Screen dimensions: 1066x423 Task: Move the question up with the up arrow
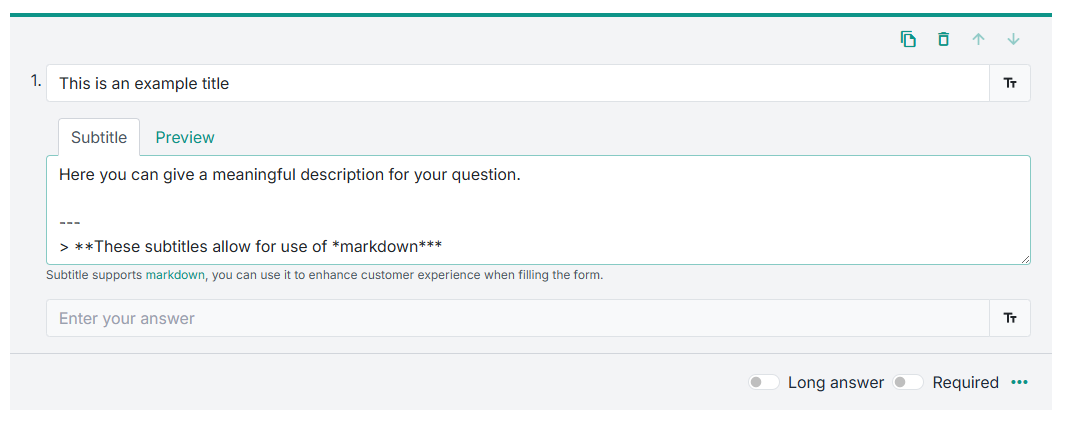(978, 39)
